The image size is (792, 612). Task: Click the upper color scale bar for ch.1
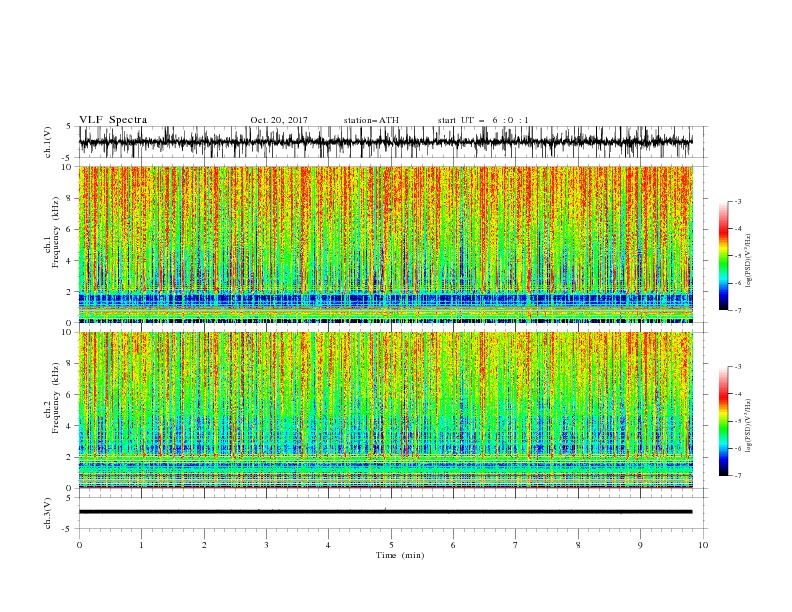(x=723, y=255)
